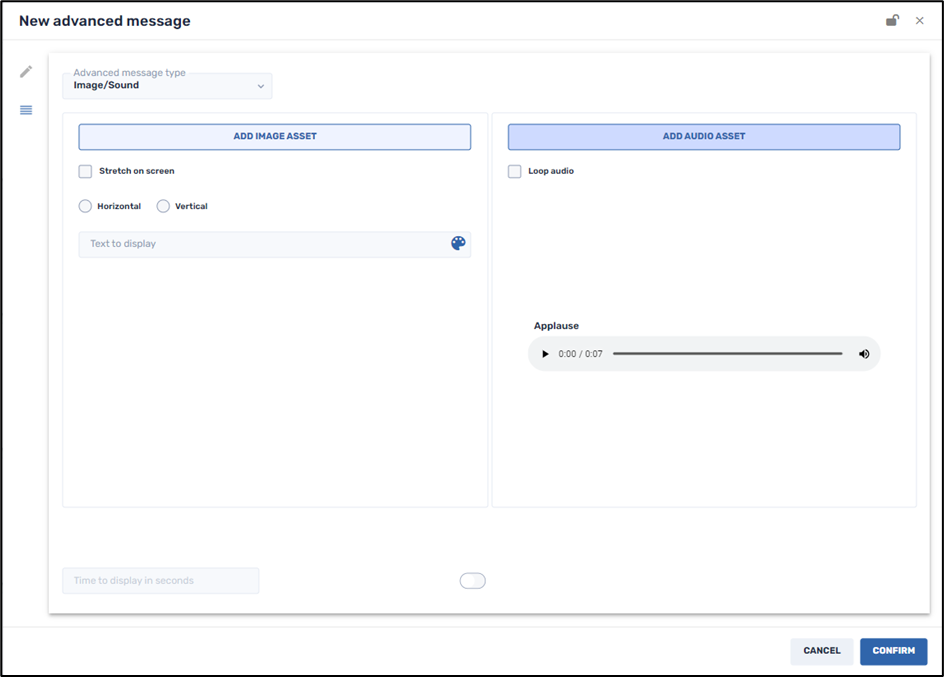Enable the Loop audio checkbox
944x677 pixels.
(x=514, y=171)
